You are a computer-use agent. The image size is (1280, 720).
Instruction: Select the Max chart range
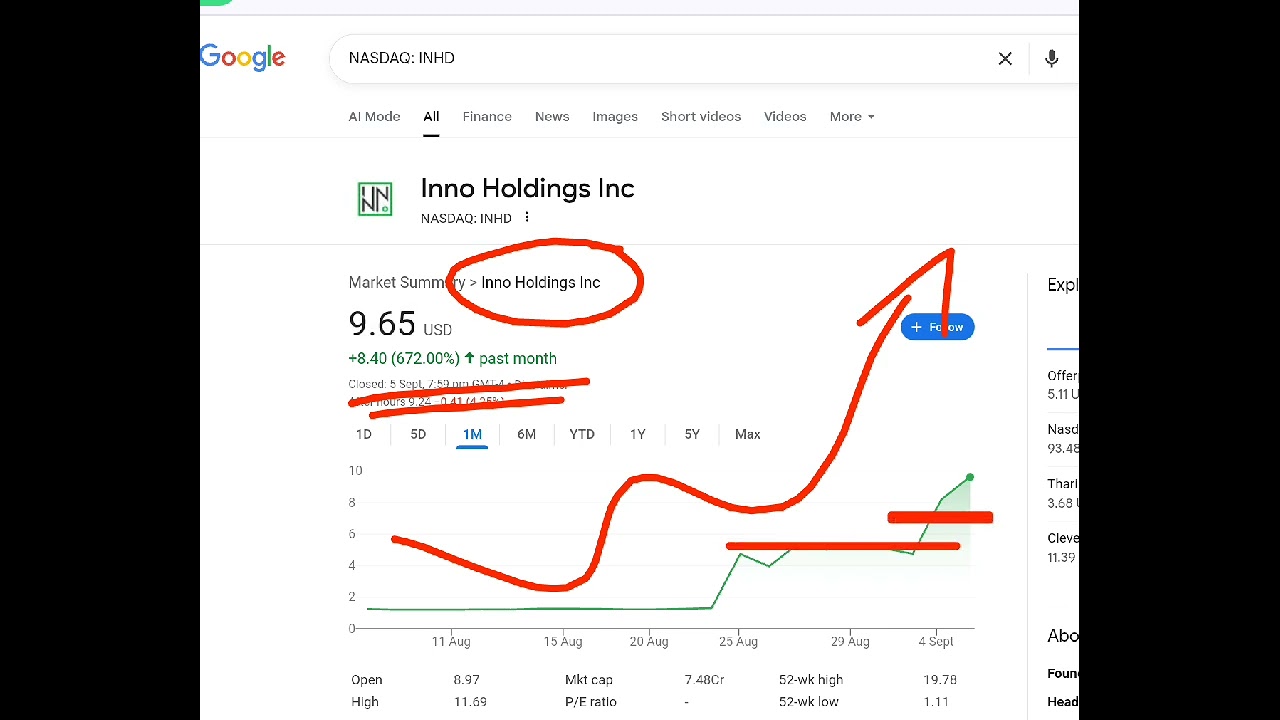[x=748, y=434]
